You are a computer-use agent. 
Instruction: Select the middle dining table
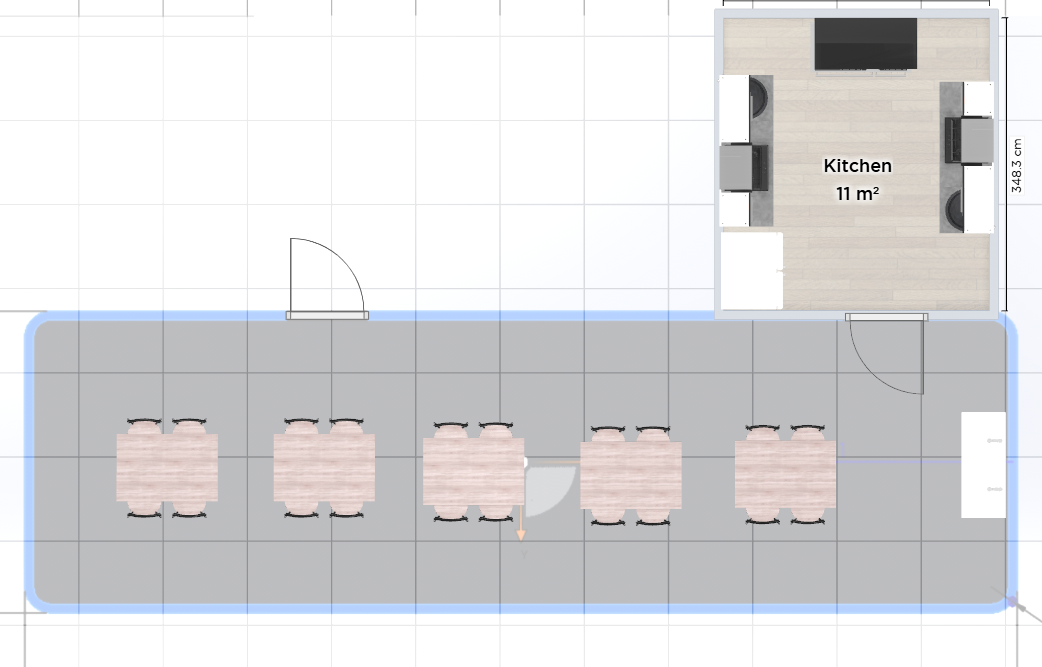point(473,471)
